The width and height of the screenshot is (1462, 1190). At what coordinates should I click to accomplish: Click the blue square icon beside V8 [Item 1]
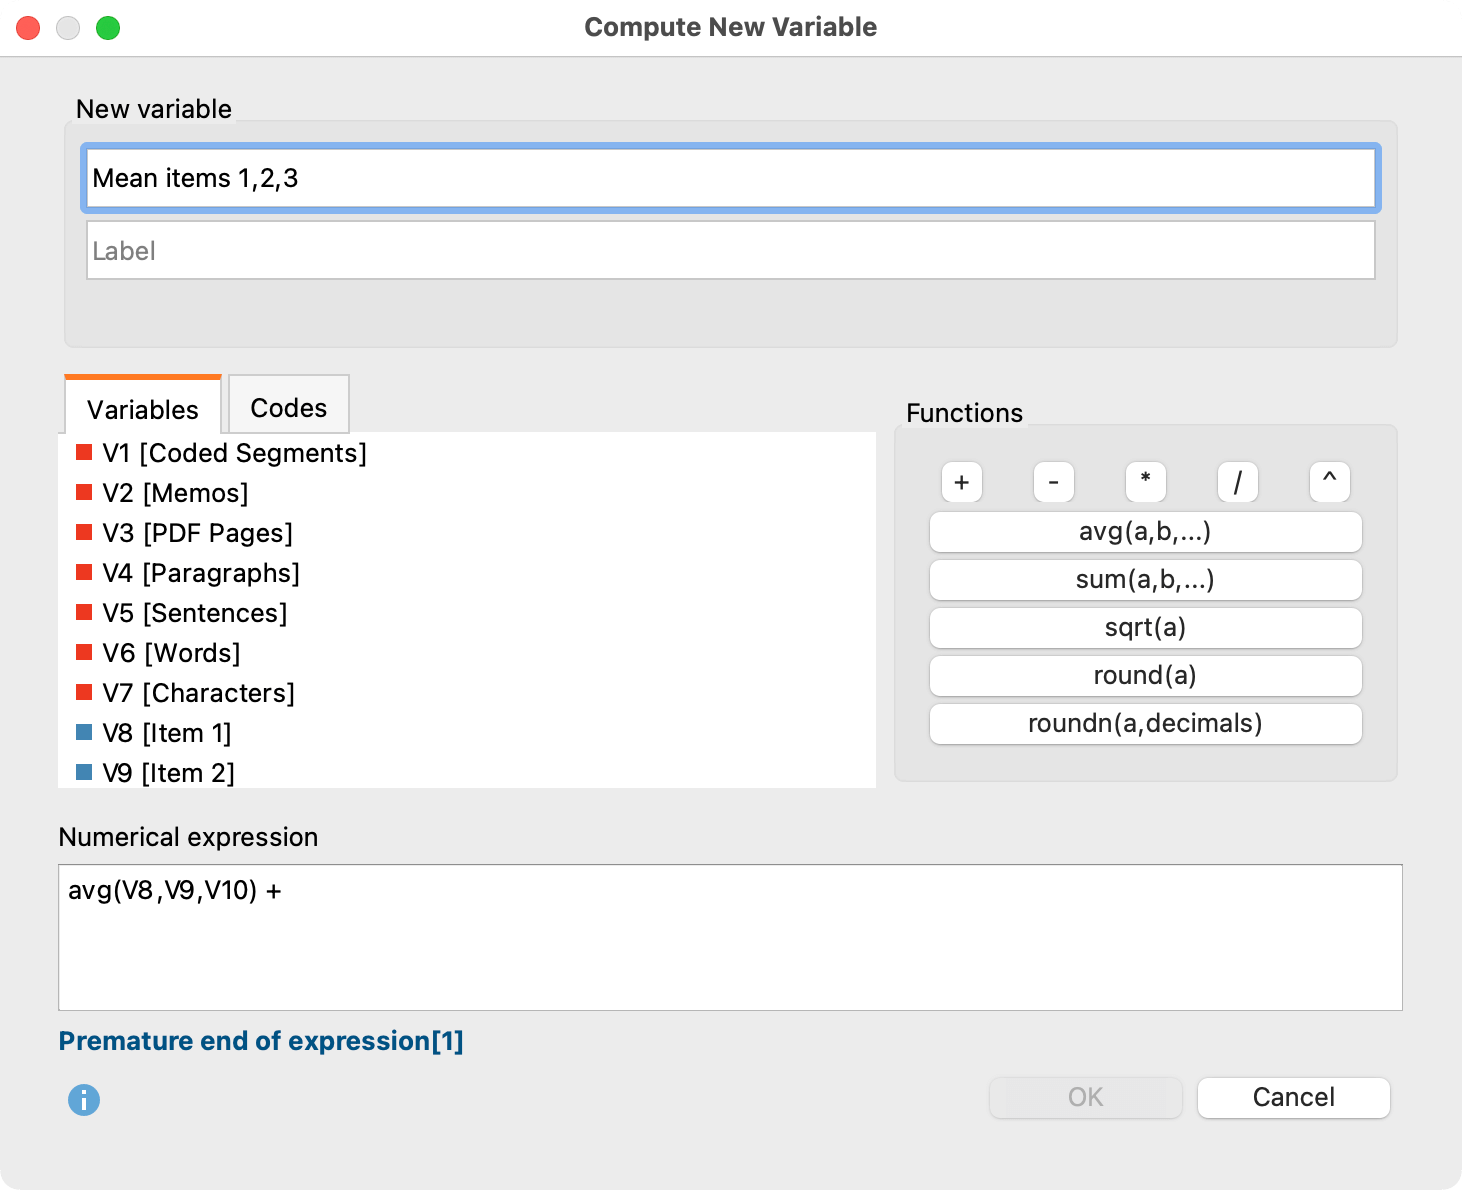84,731
